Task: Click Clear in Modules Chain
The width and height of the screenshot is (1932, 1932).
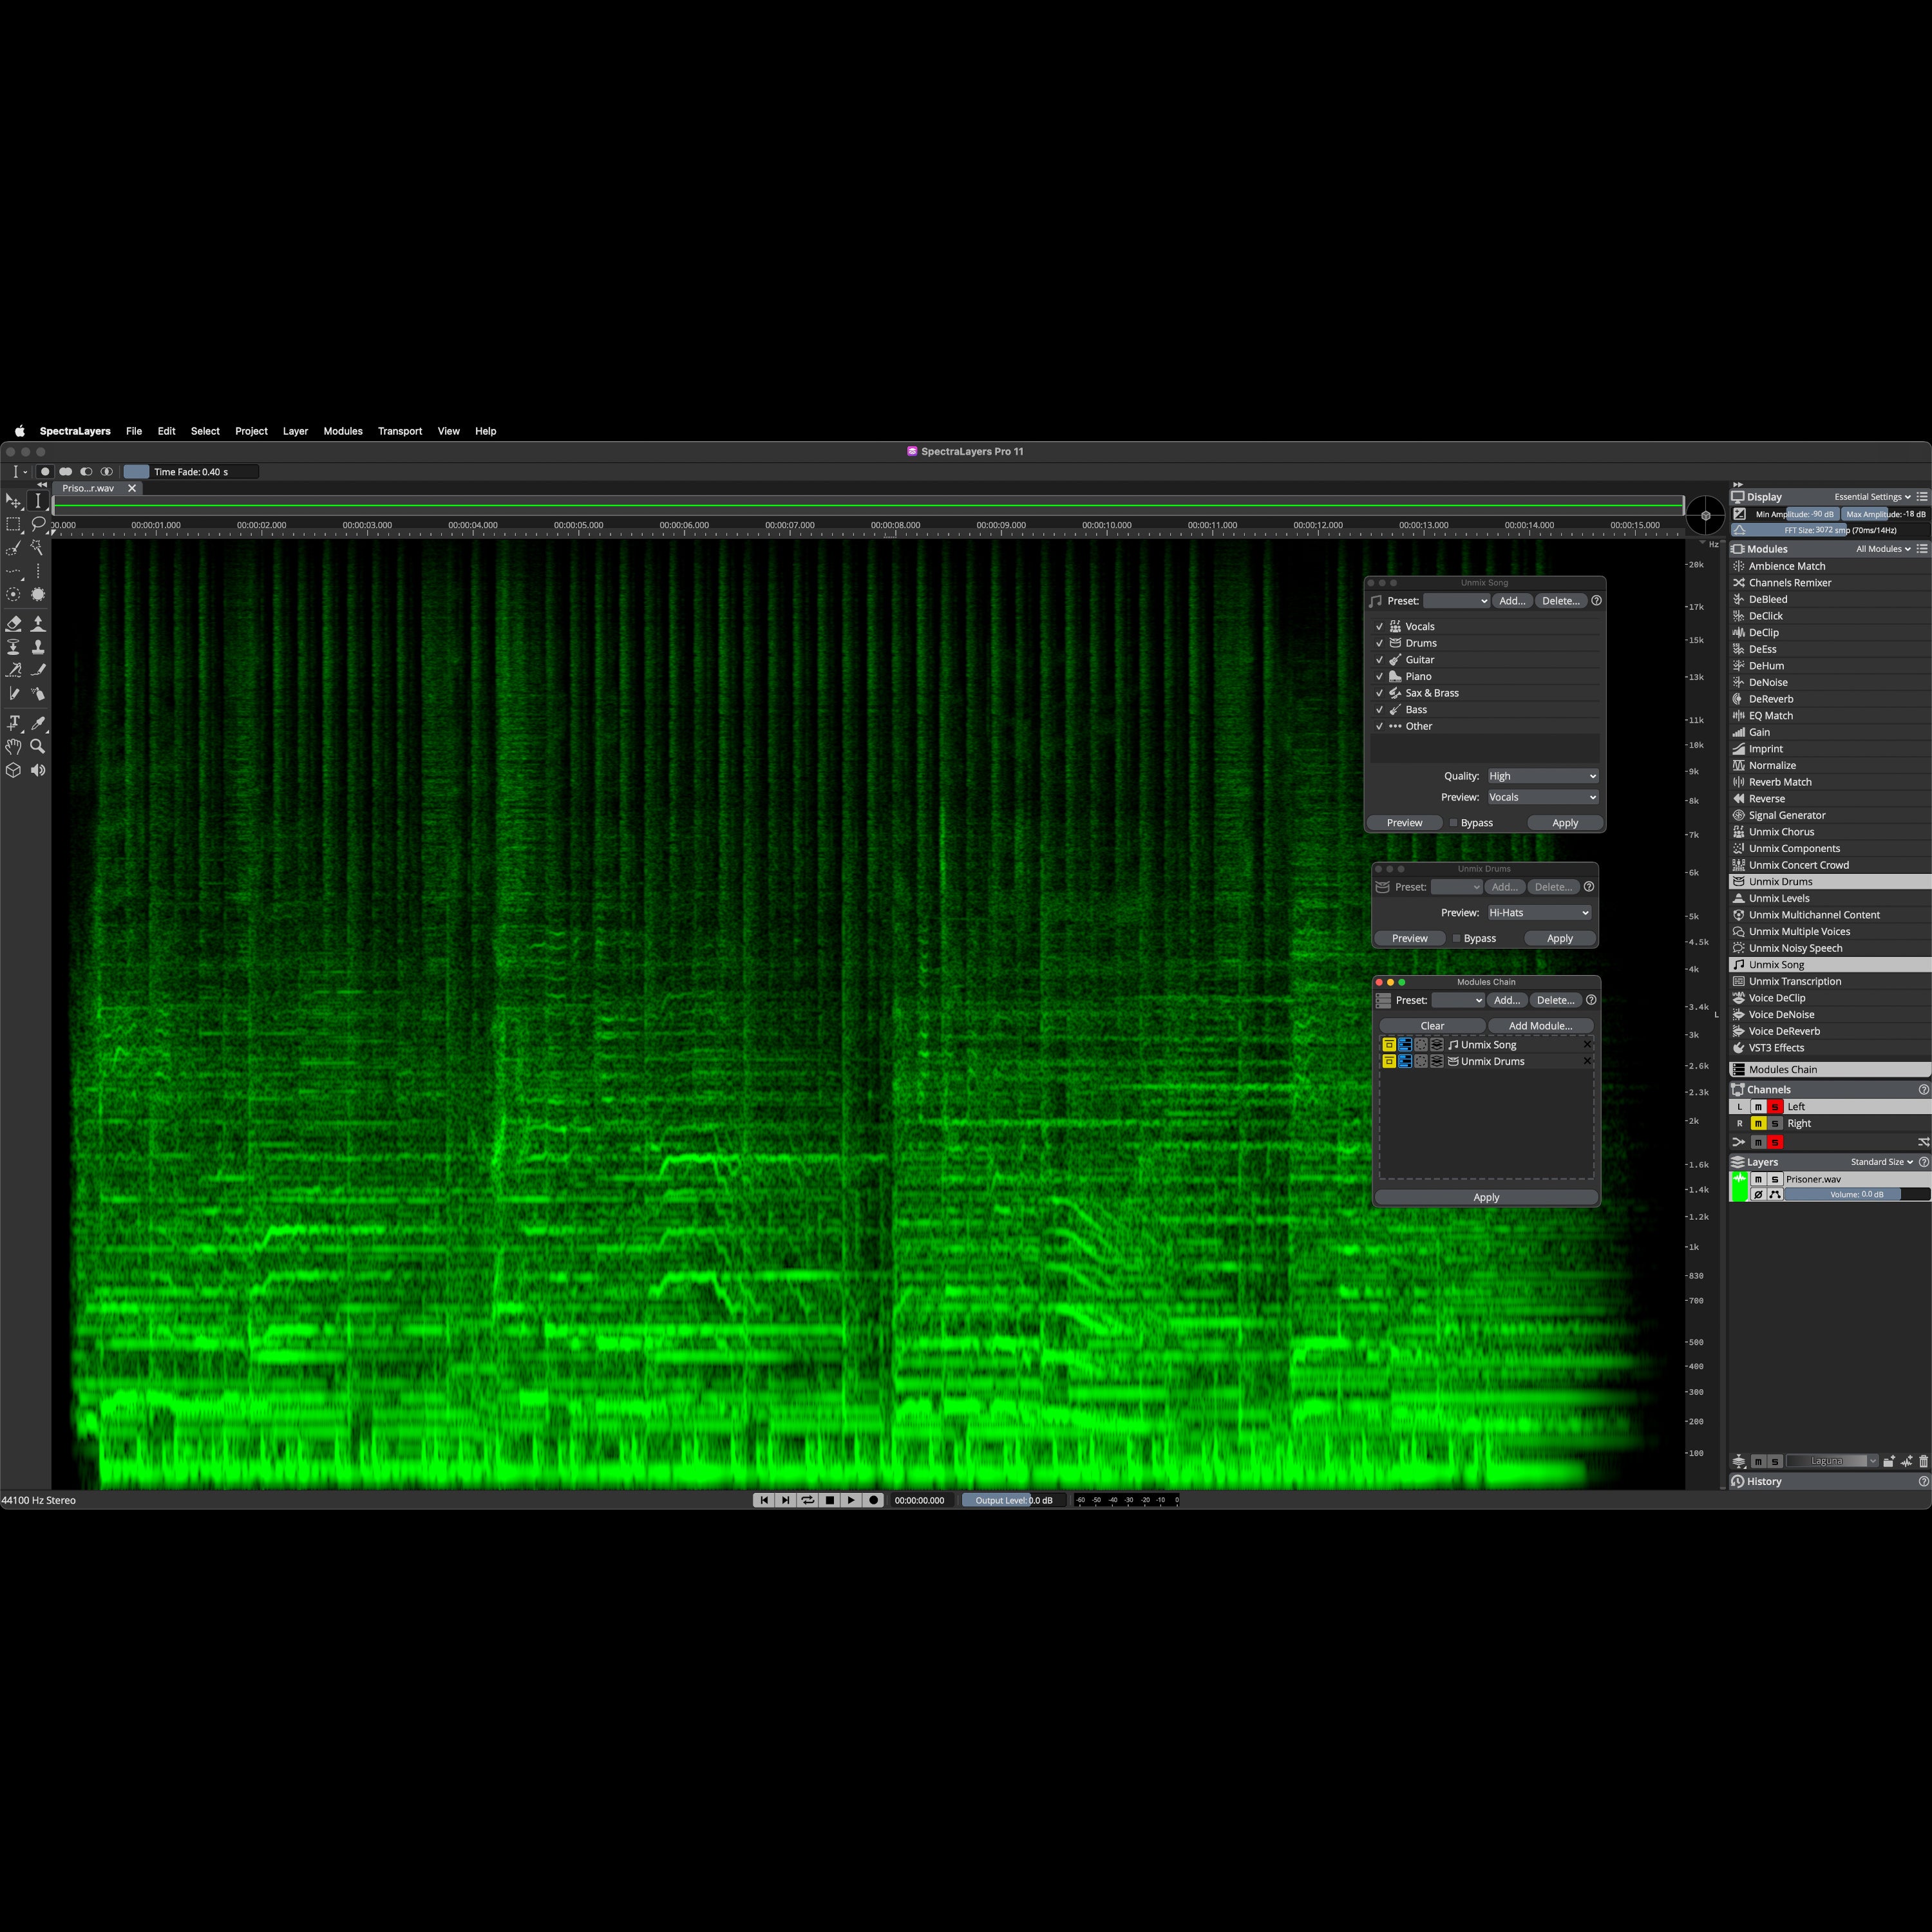Action: [x=1432, y=1026]
